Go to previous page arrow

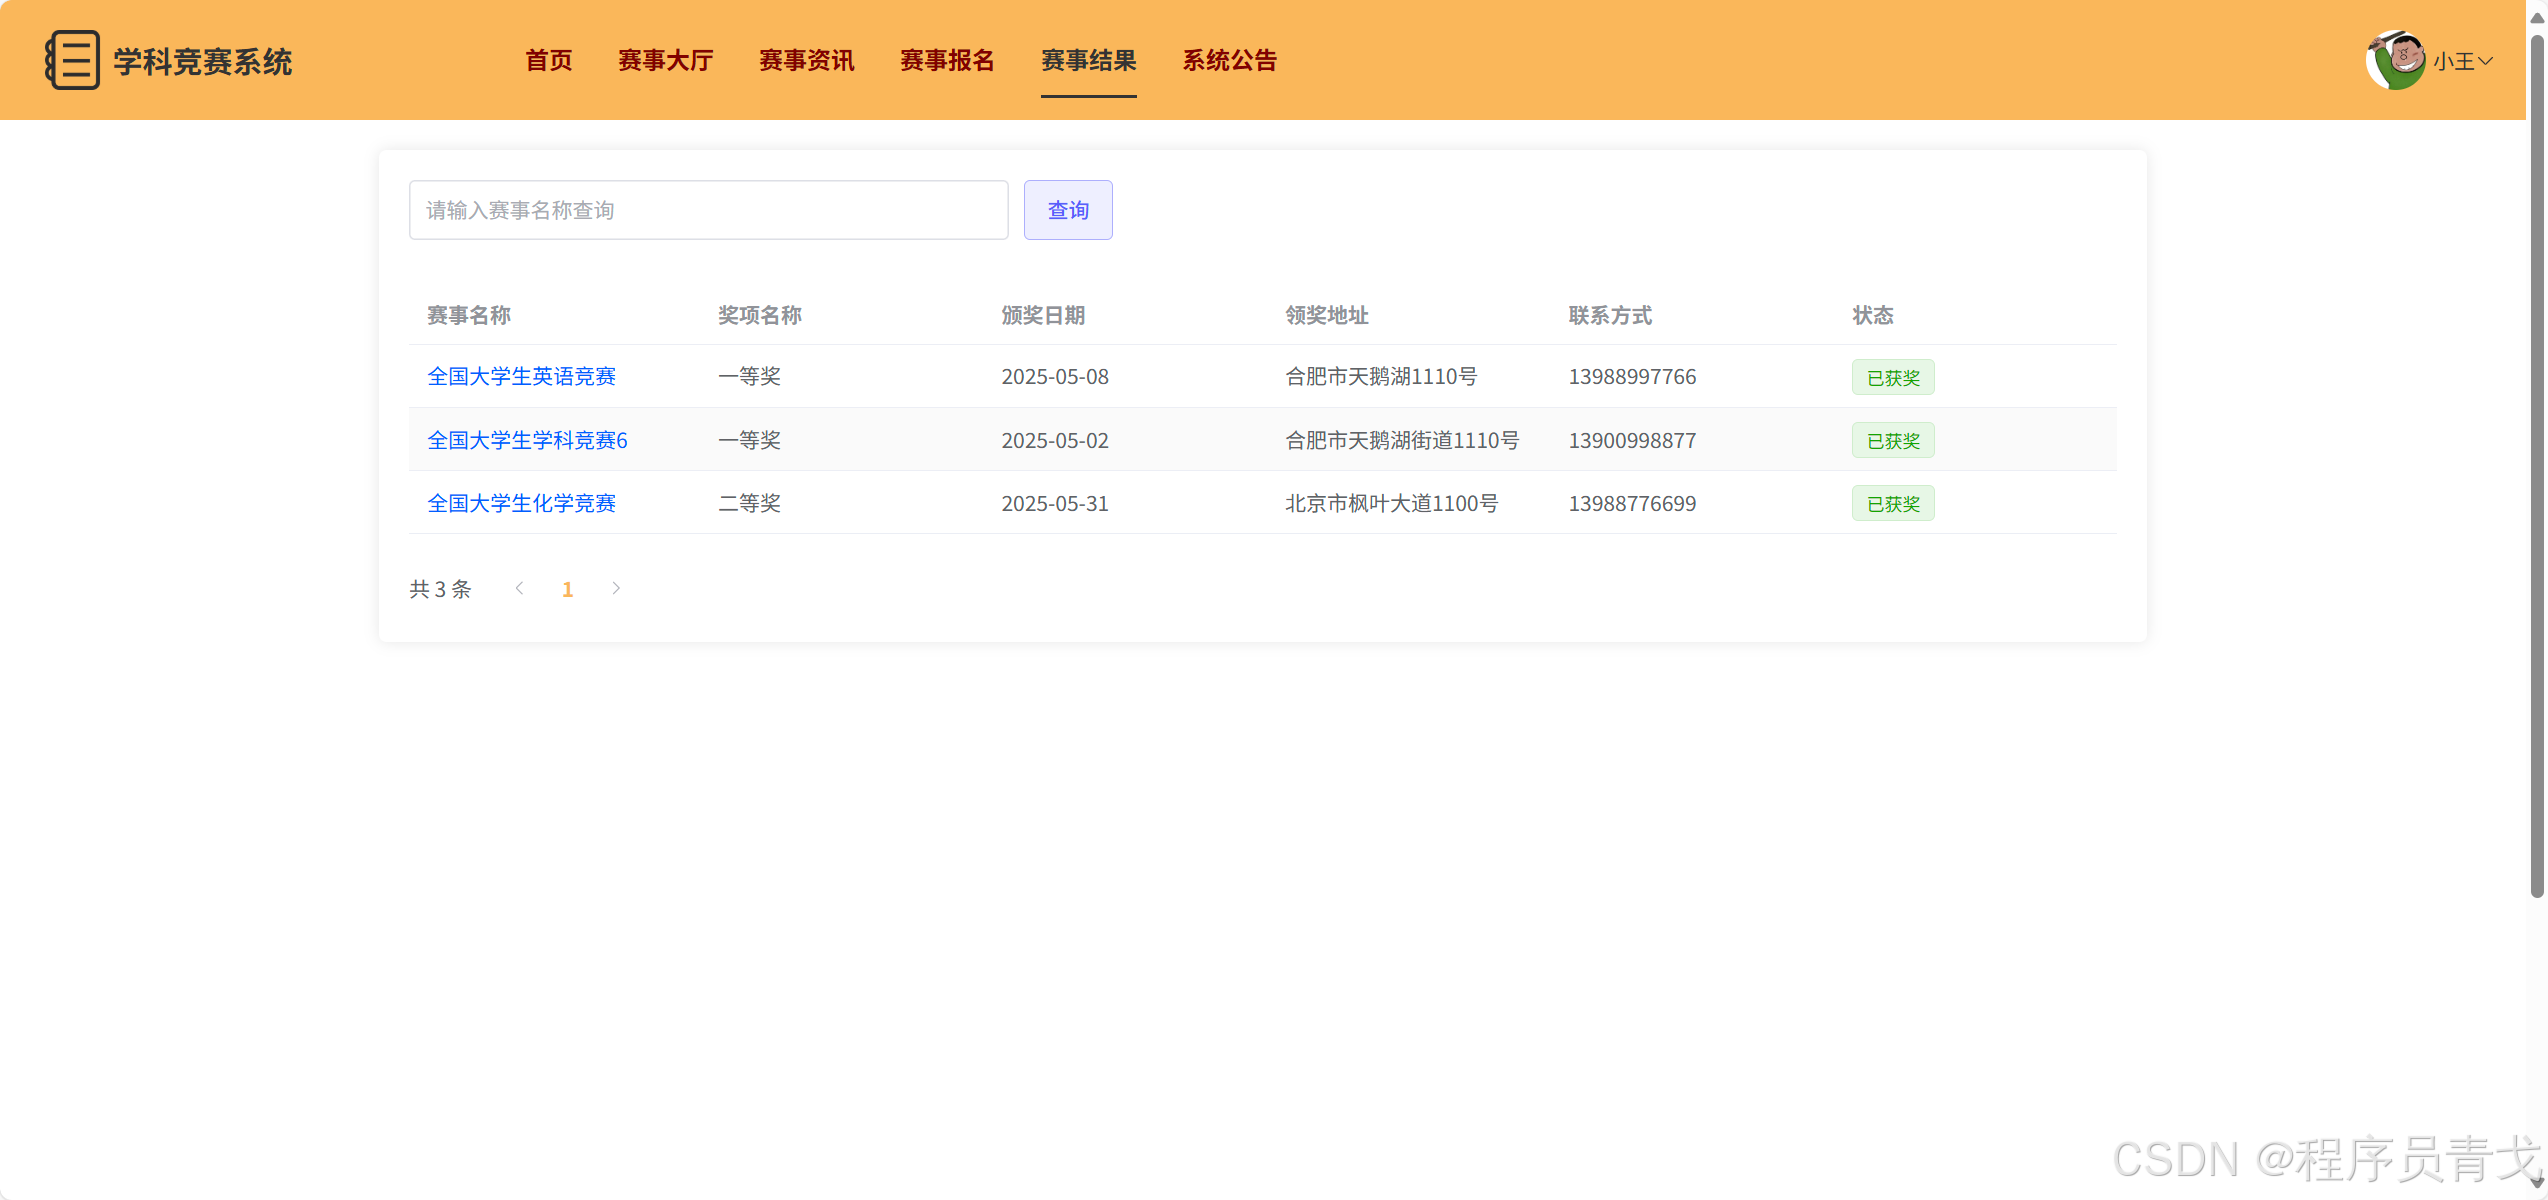pos(519,589)
